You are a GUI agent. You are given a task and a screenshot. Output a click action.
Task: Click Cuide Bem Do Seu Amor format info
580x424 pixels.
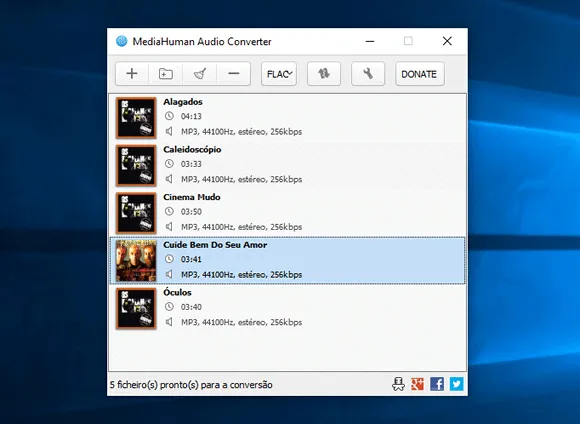(x=241, y=275)
